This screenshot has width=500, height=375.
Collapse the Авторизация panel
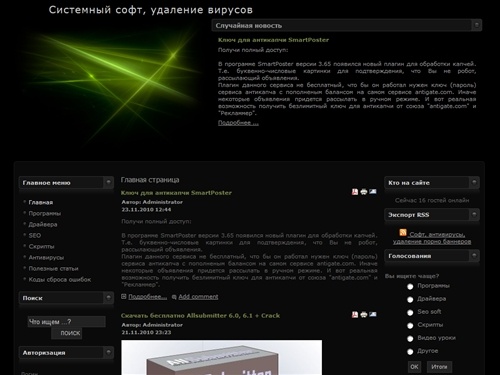[108, 352]
